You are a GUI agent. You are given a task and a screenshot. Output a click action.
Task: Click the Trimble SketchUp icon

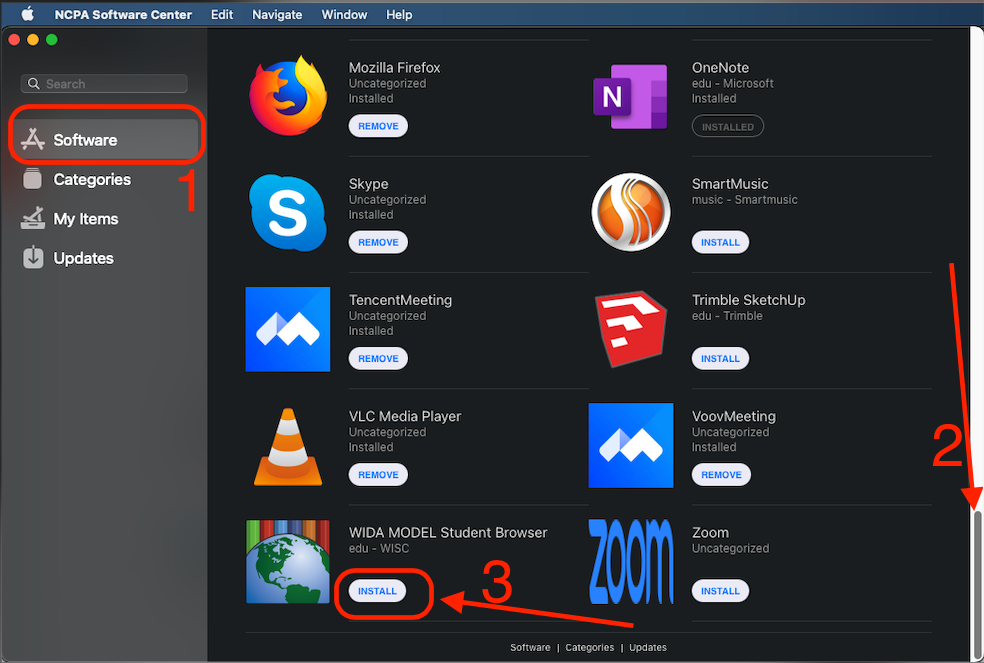tap(630, 329)
